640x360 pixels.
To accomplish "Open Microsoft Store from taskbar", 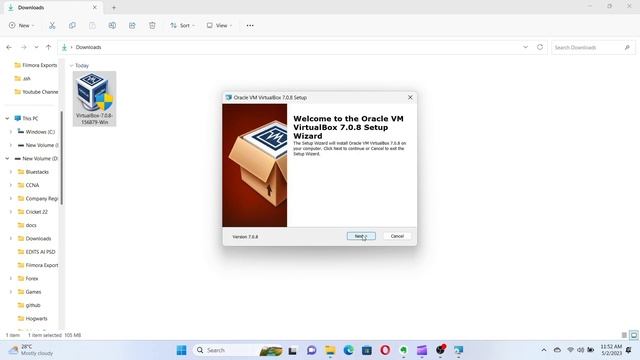I will click(367, 350).
